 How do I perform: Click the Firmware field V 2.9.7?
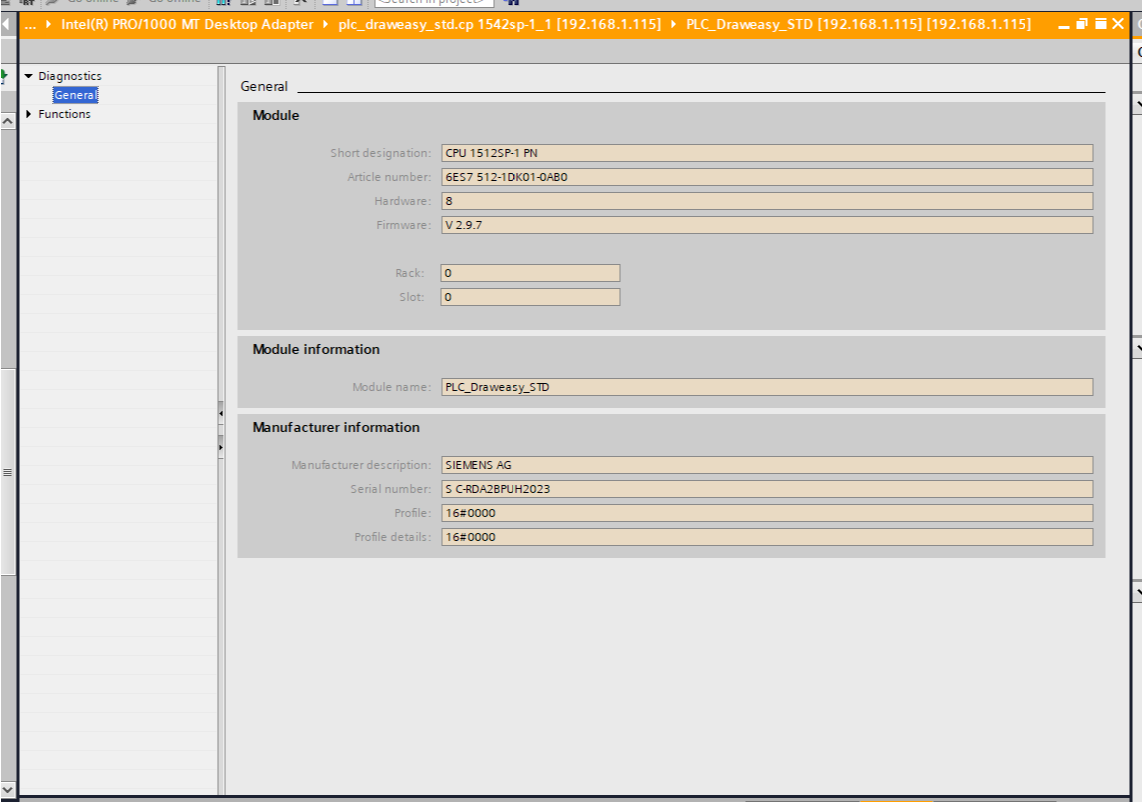767,225
